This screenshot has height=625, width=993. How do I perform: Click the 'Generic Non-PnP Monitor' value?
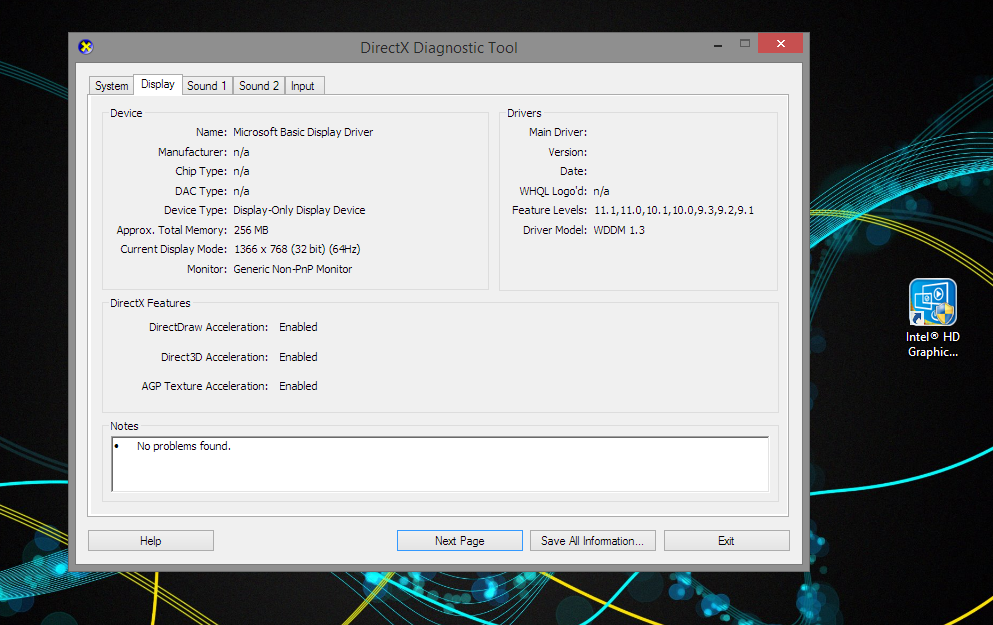[x=293, y=269]
